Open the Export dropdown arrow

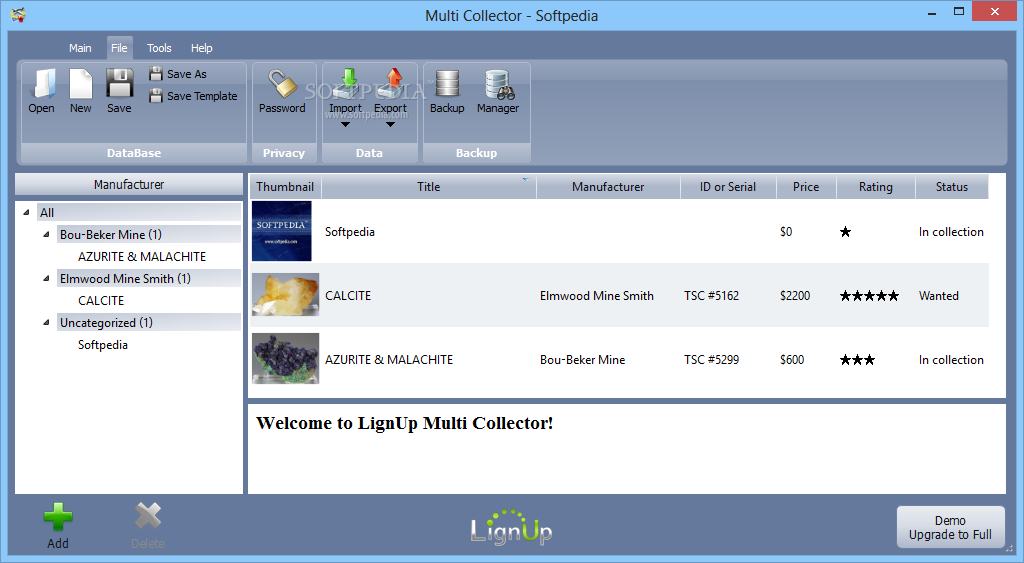coord(390,124)
